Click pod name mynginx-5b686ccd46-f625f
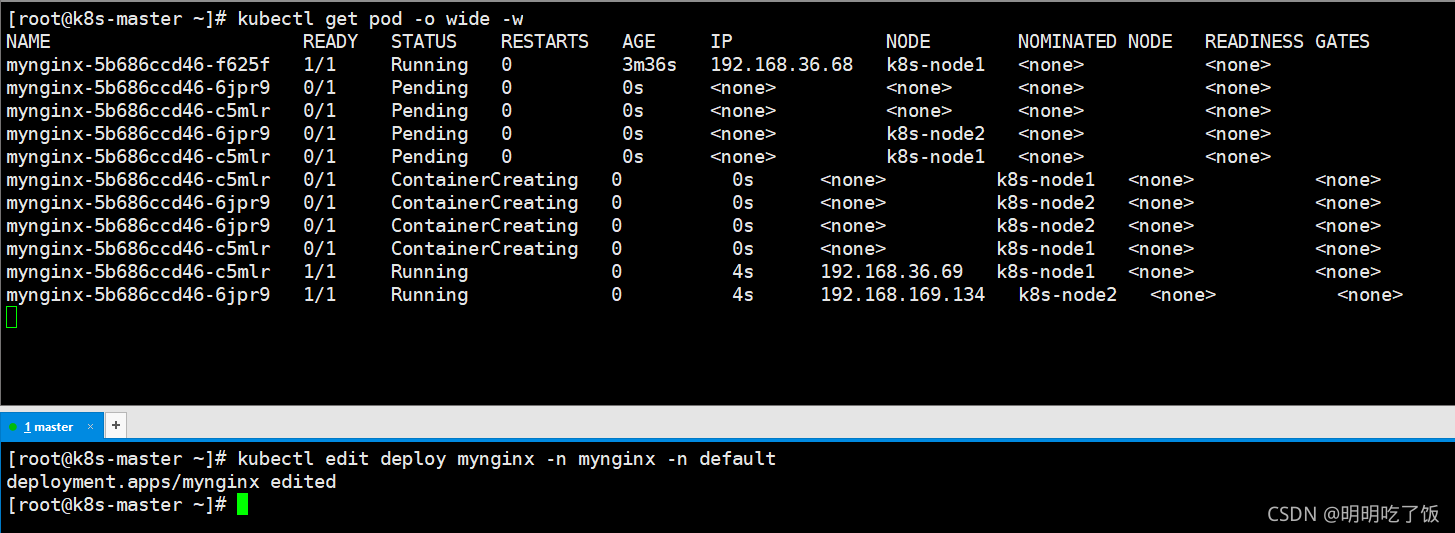 (x=138, y=65)
